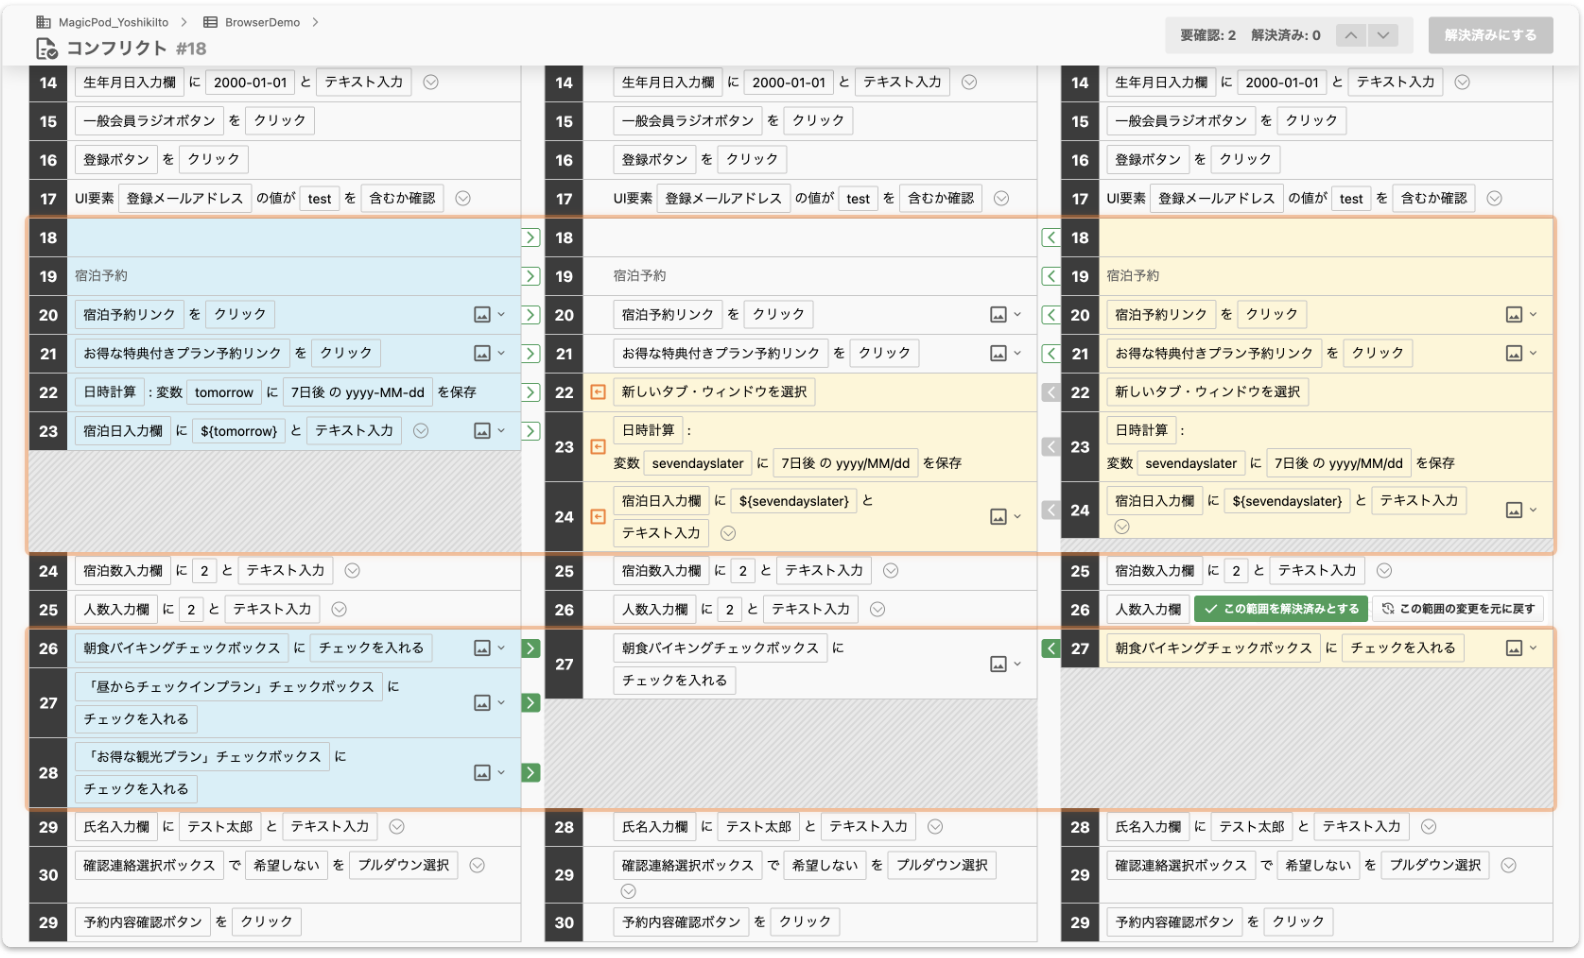Click green arrow beside 「お得な観光プラン」 step
Viewport: 1584px width, 958px height.
[531, 773]
